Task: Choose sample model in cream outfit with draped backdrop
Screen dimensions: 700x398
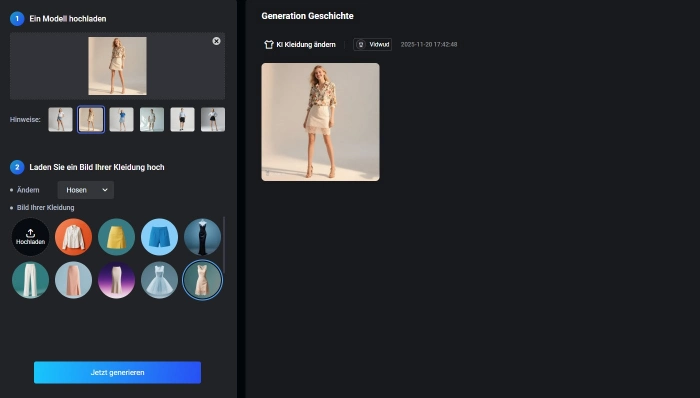Action: tap(152, 120)
